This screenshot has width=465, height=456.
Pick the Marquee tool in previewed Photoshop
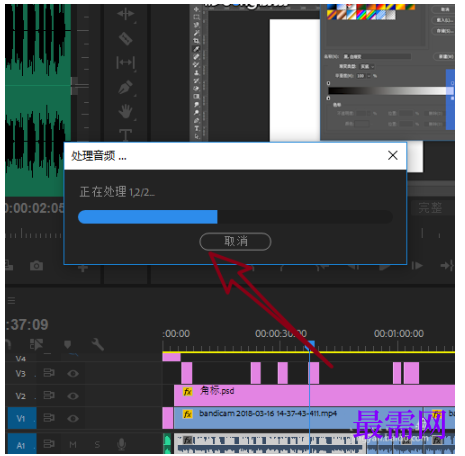[x=197, y=17]
